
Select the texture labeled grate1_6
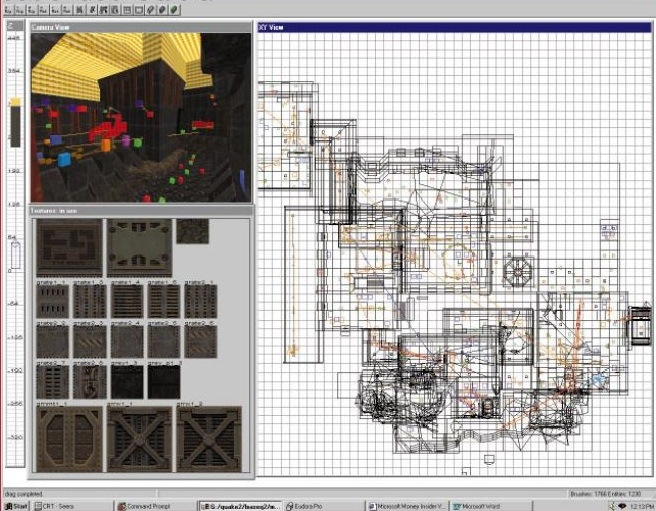tap(164, 301)
